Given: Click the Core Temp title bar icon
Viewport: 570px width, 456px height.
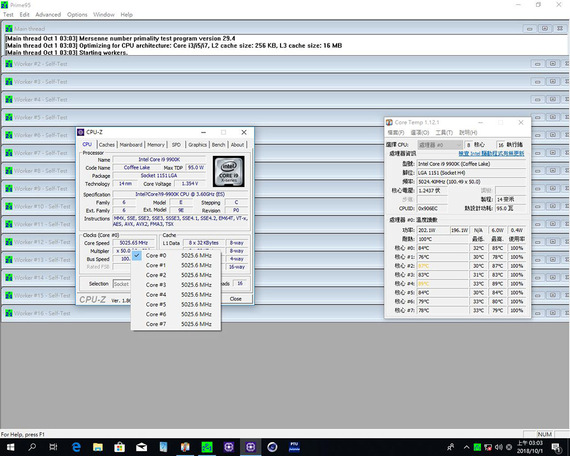Looking at the screenshot, I should (389, 122).
